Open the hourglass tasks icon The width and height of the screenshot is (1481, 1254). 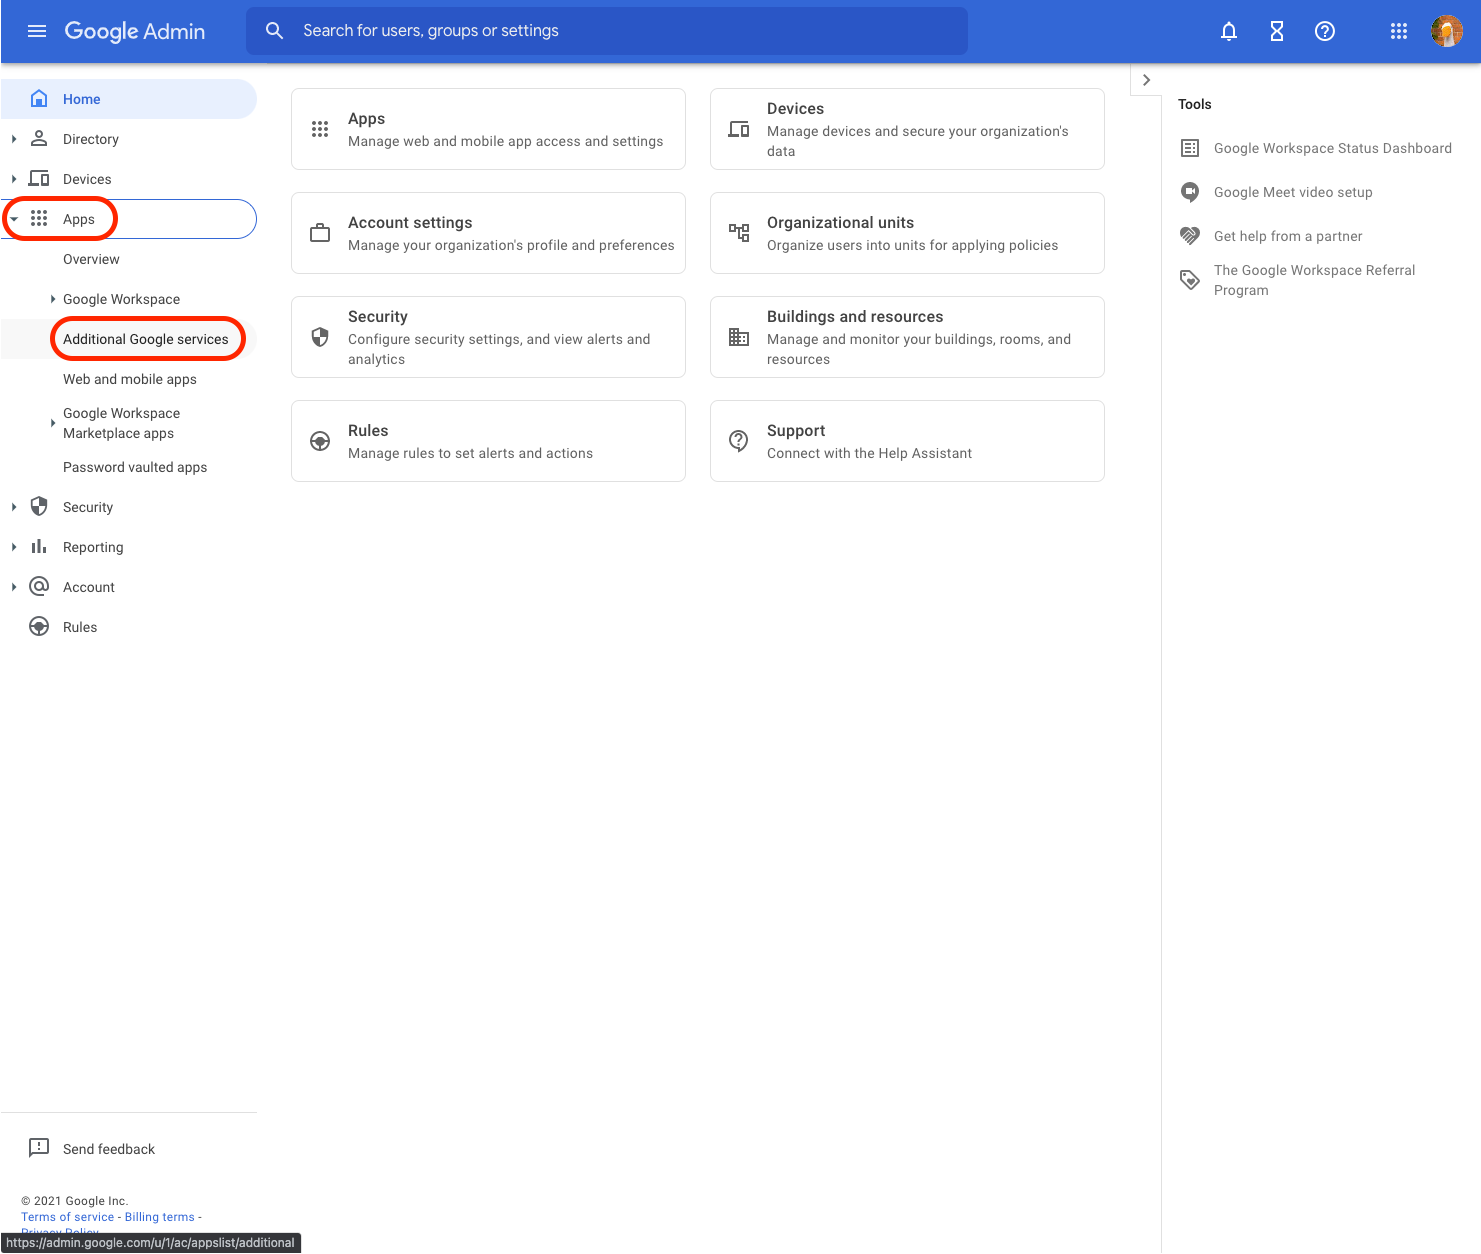pos(1277,31)
